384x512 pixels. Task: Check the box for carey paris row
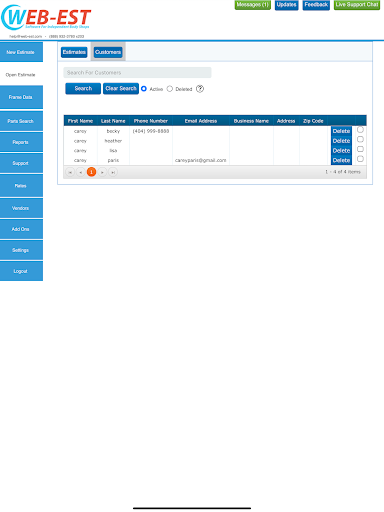360,159
